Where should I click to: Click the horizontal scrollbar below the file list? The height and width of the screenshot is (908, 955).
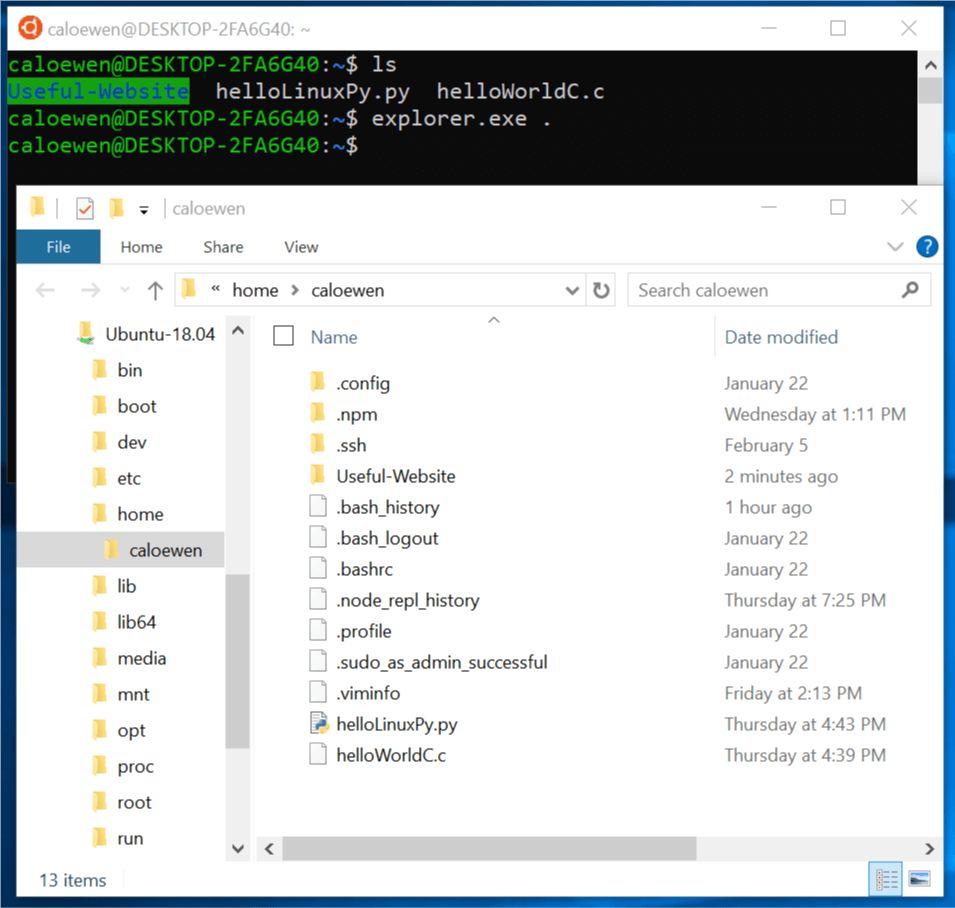[x=490, y=848]
